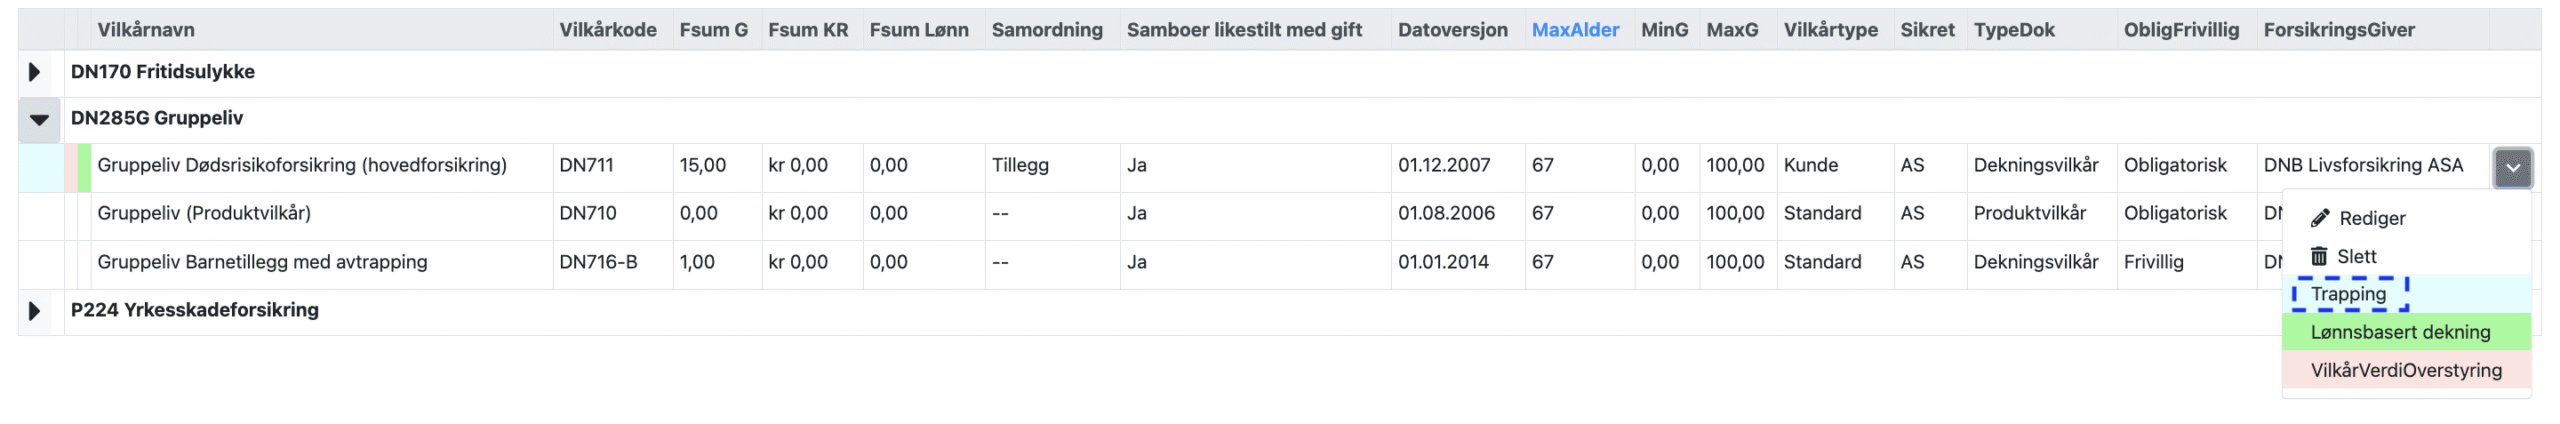Expand the P224 Yrkesskadeforsikring group
This screenshot has width=2560, height=424.
[34, 311]
